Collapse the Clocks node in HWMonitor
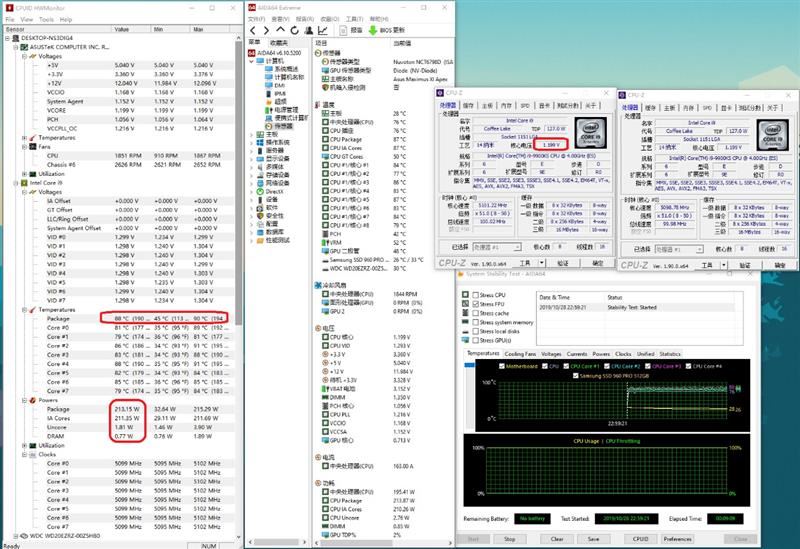This screenshot has width=800, height=549. coord(24,454)
